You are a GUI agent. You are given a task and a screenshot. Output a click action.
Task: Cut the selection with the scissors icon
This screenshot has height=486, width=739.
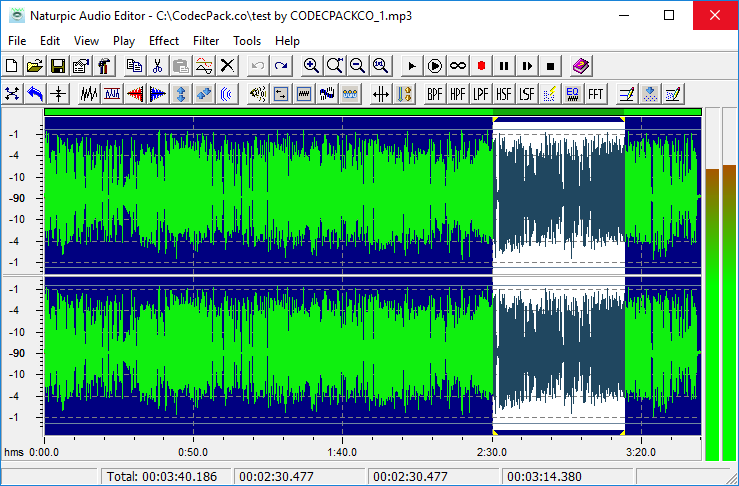click(157, 66)
